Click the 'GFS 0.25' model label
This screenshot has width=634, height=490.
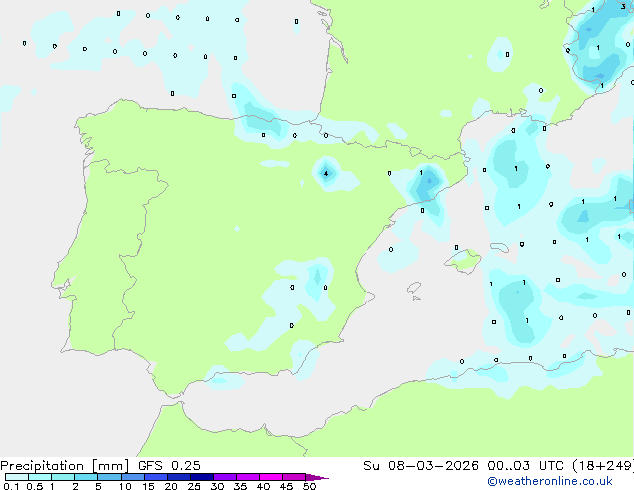coord(169,466)
